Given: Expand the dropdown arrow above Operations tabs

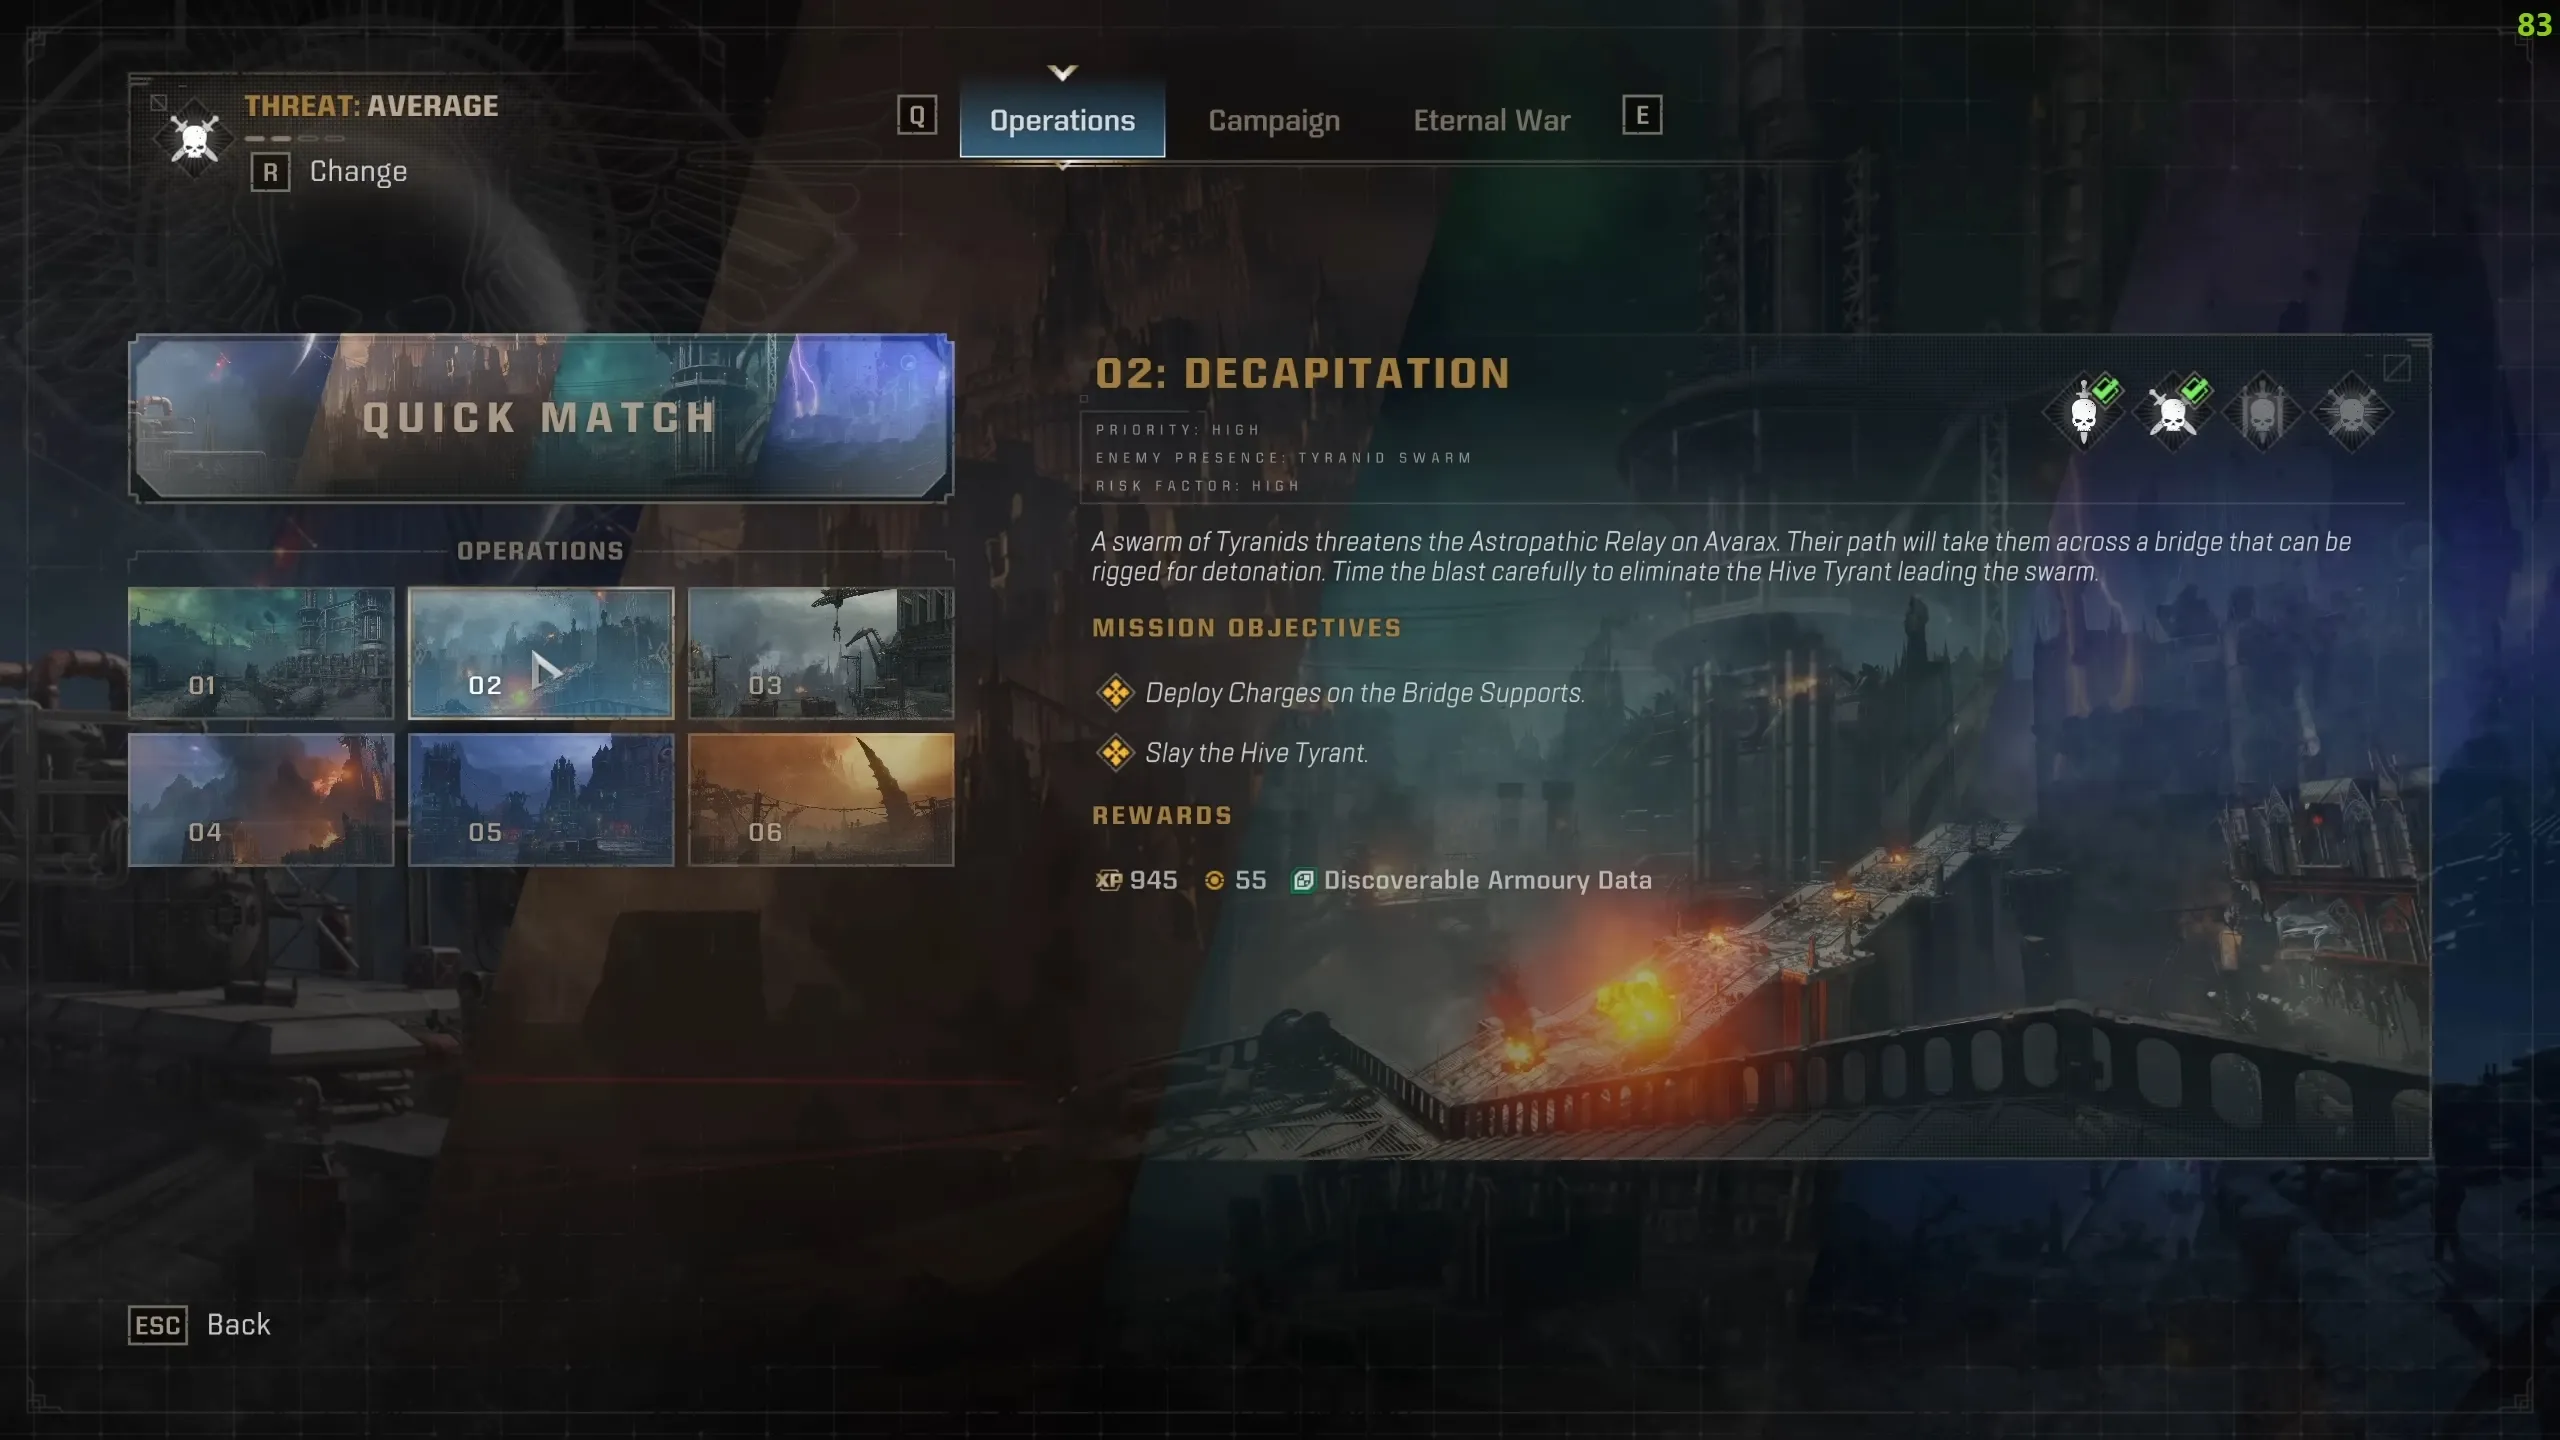Looking at the screenshot, I should [1060, 70].
